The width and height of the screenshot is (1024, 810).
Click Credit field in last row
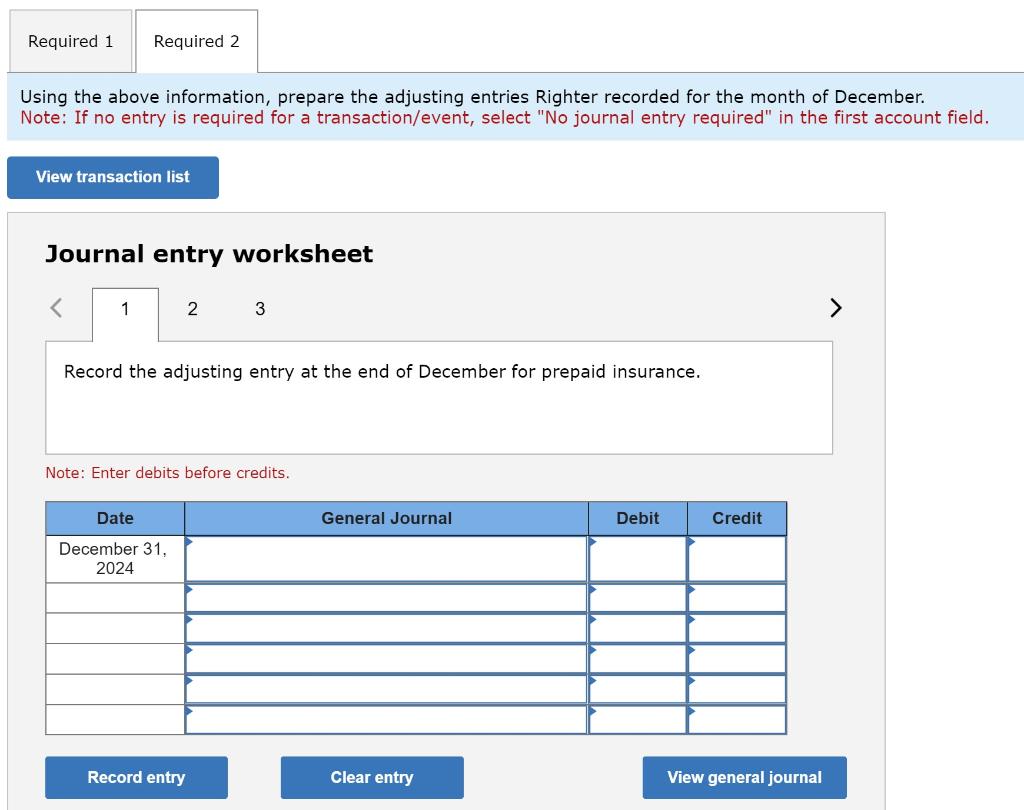click(x=737, y=719)
